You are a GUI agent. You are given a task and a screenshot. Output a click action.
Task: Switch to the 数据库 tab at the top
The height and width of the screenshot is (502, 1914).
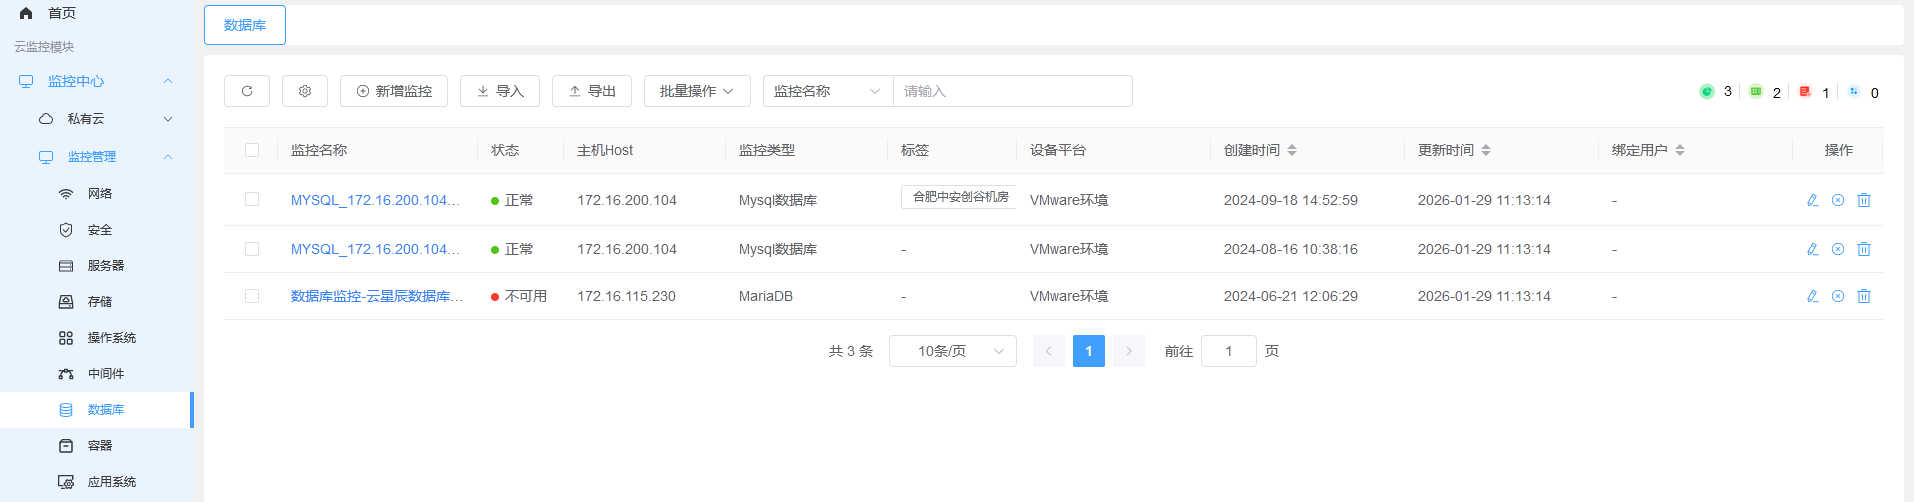tap(245, 25)
